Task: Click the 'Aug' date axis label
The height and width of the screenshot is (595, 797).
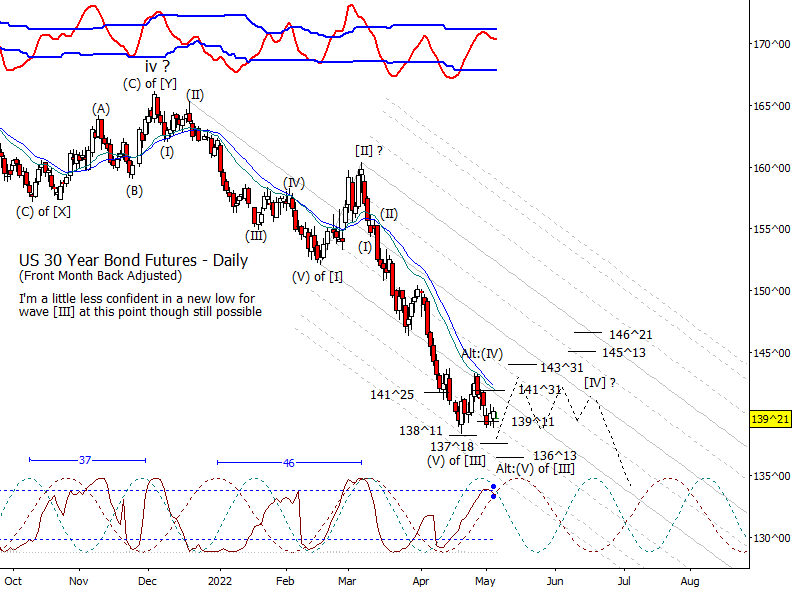Action: pos(690,581)
